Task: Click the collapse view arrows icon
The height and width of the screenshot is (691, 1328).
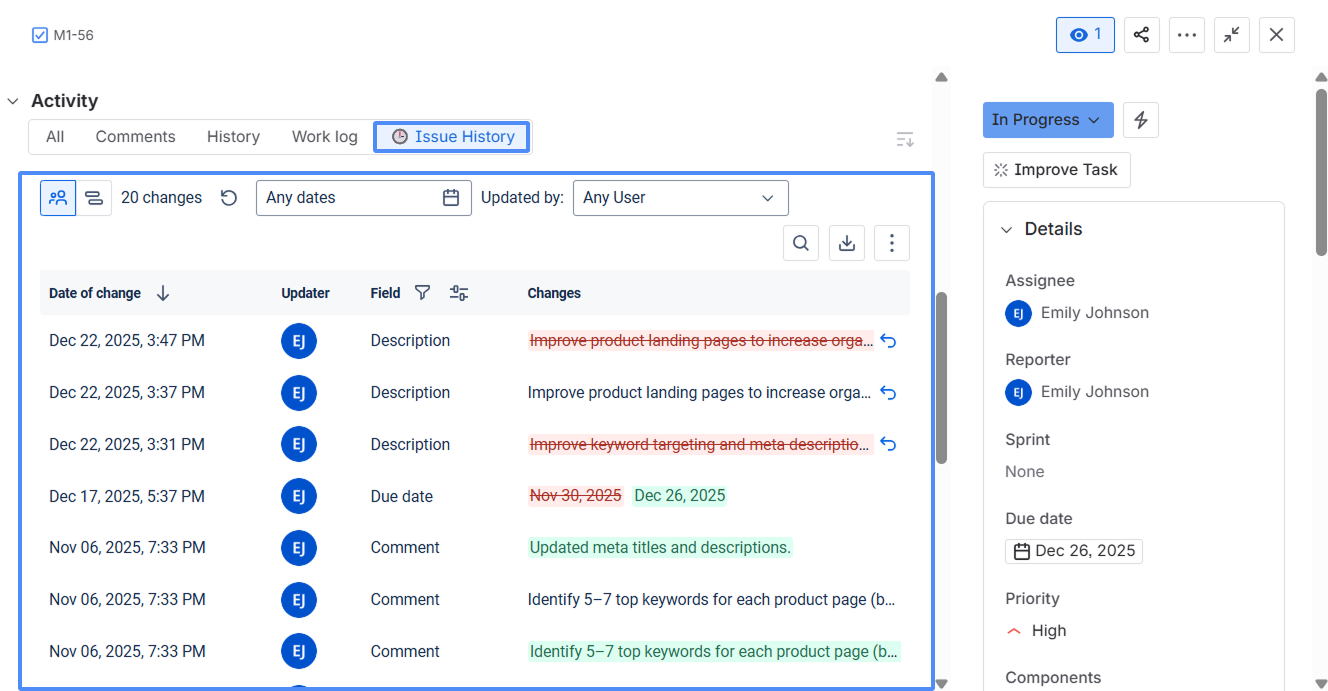Action: click(1232, 35)
